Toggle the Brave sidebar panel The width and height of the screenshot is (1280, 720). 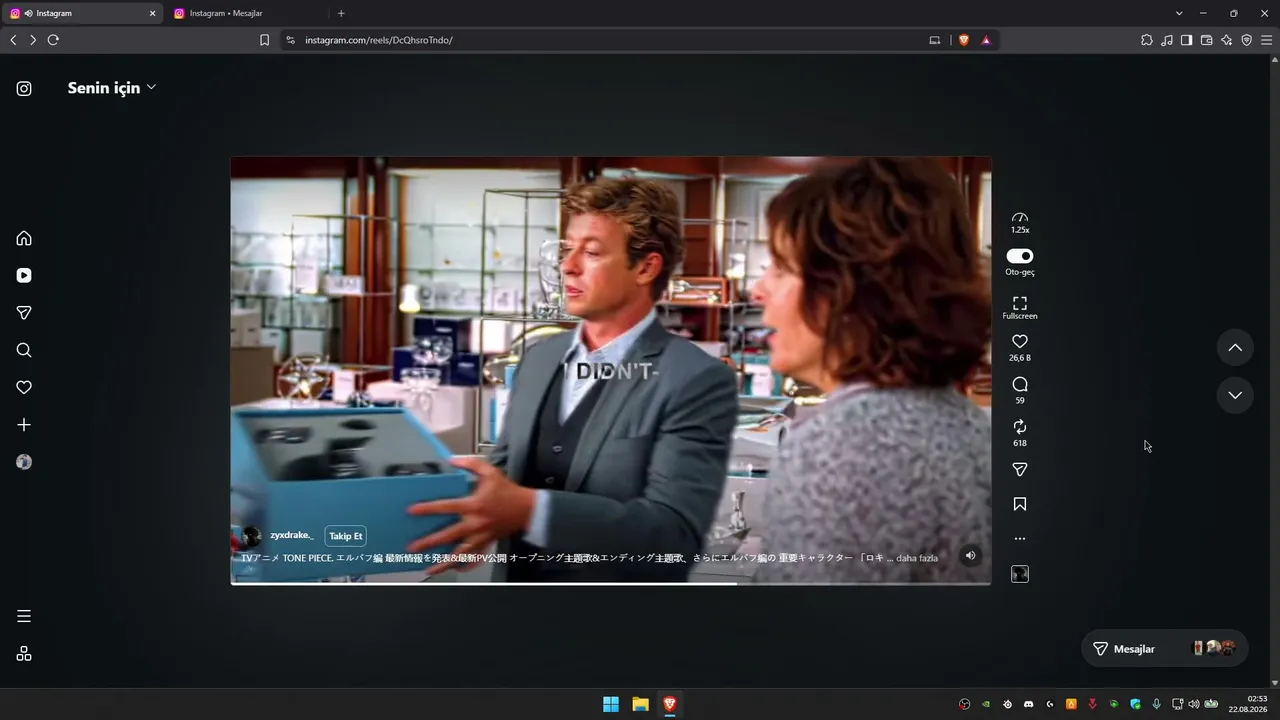(1187, 40)
